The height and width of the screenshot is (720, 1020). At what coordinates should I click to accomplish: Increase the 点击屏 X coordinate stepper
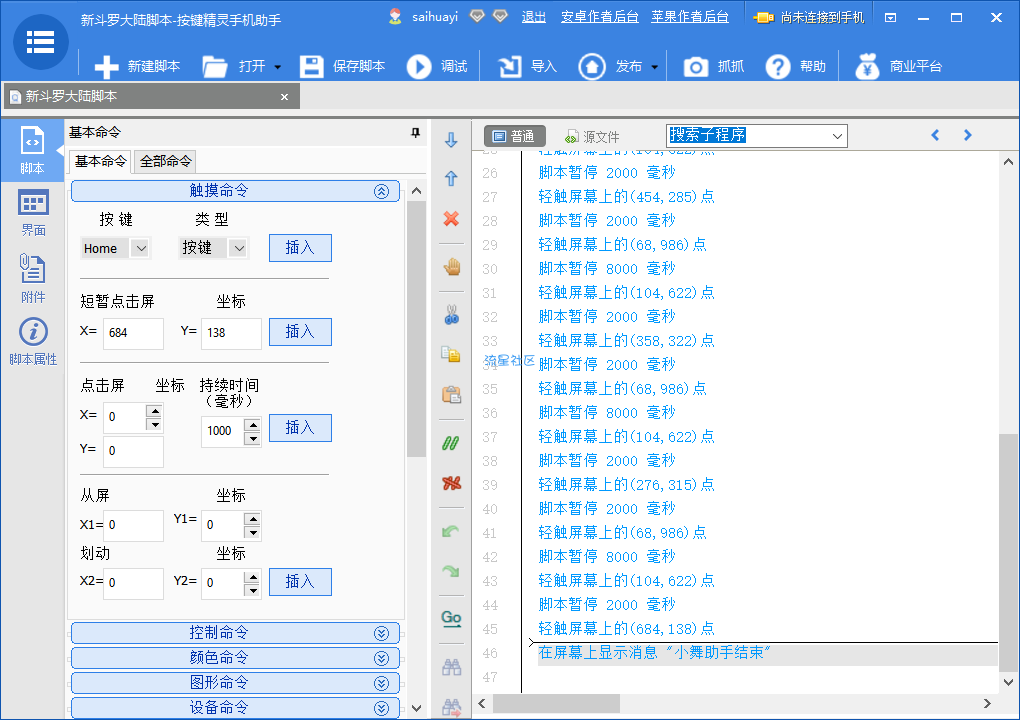tap(154, 411)
